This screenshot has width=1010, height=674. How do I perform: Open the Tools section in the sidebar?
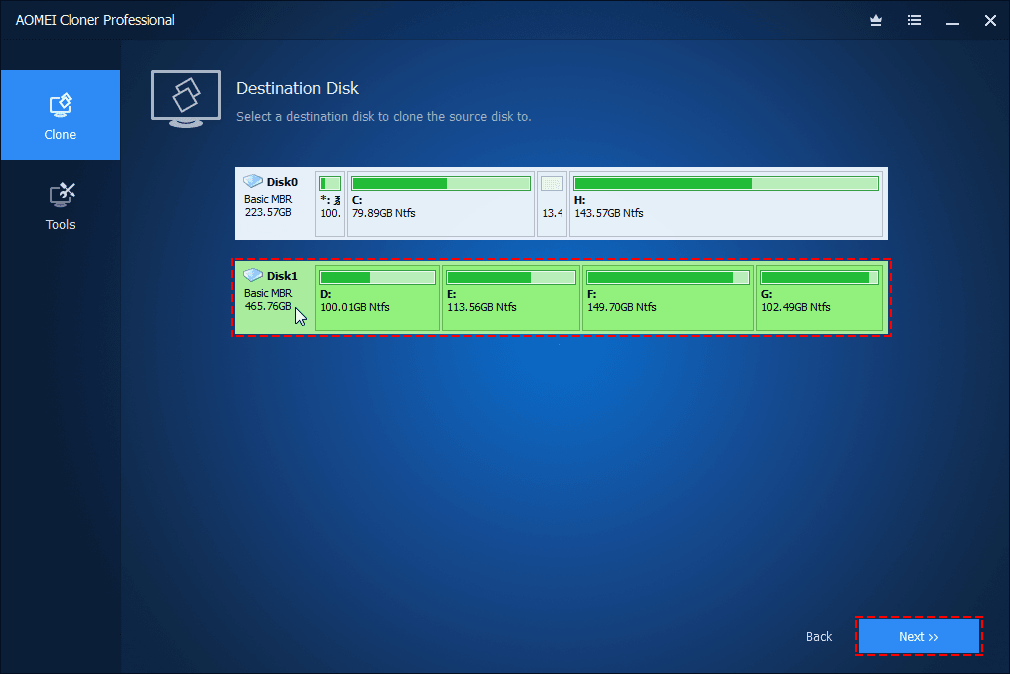click(x=60, y=206)
